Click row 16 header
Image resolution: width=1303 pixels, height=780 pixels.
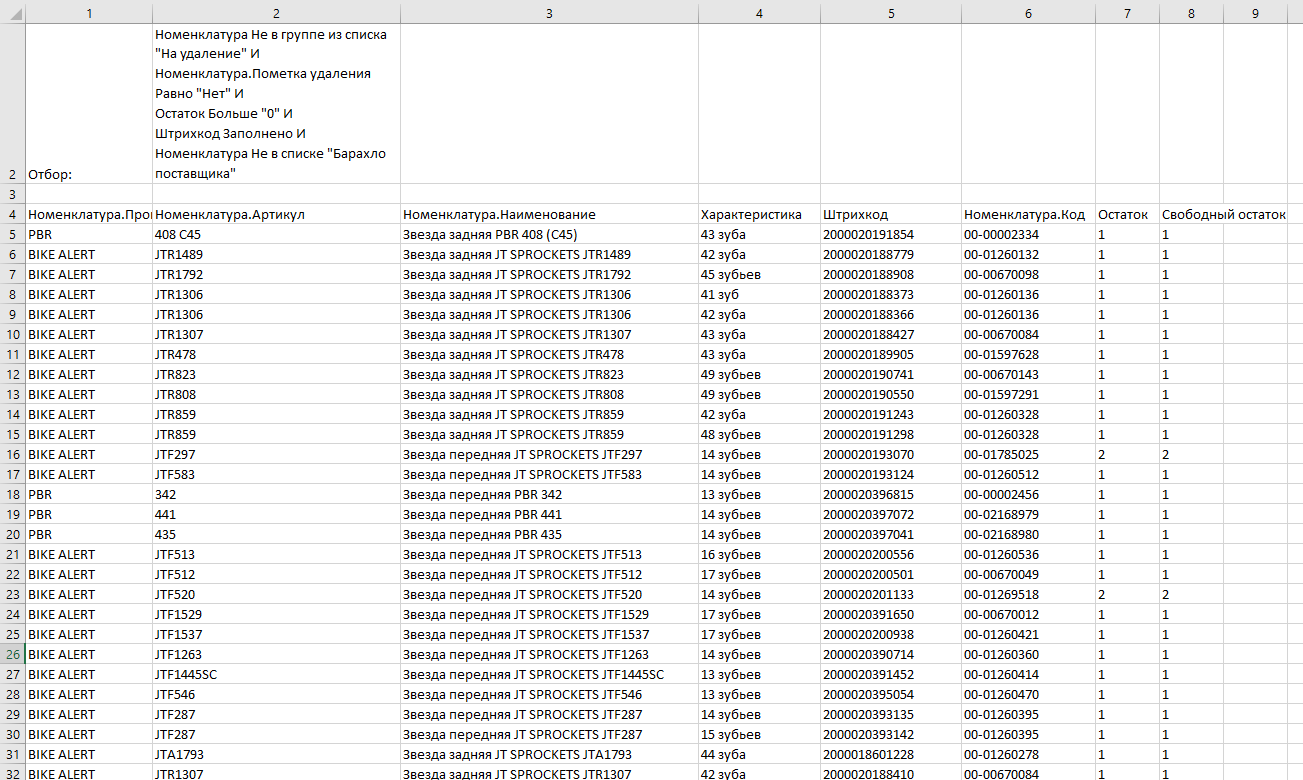pyautogui.click(x=12, y=455)
